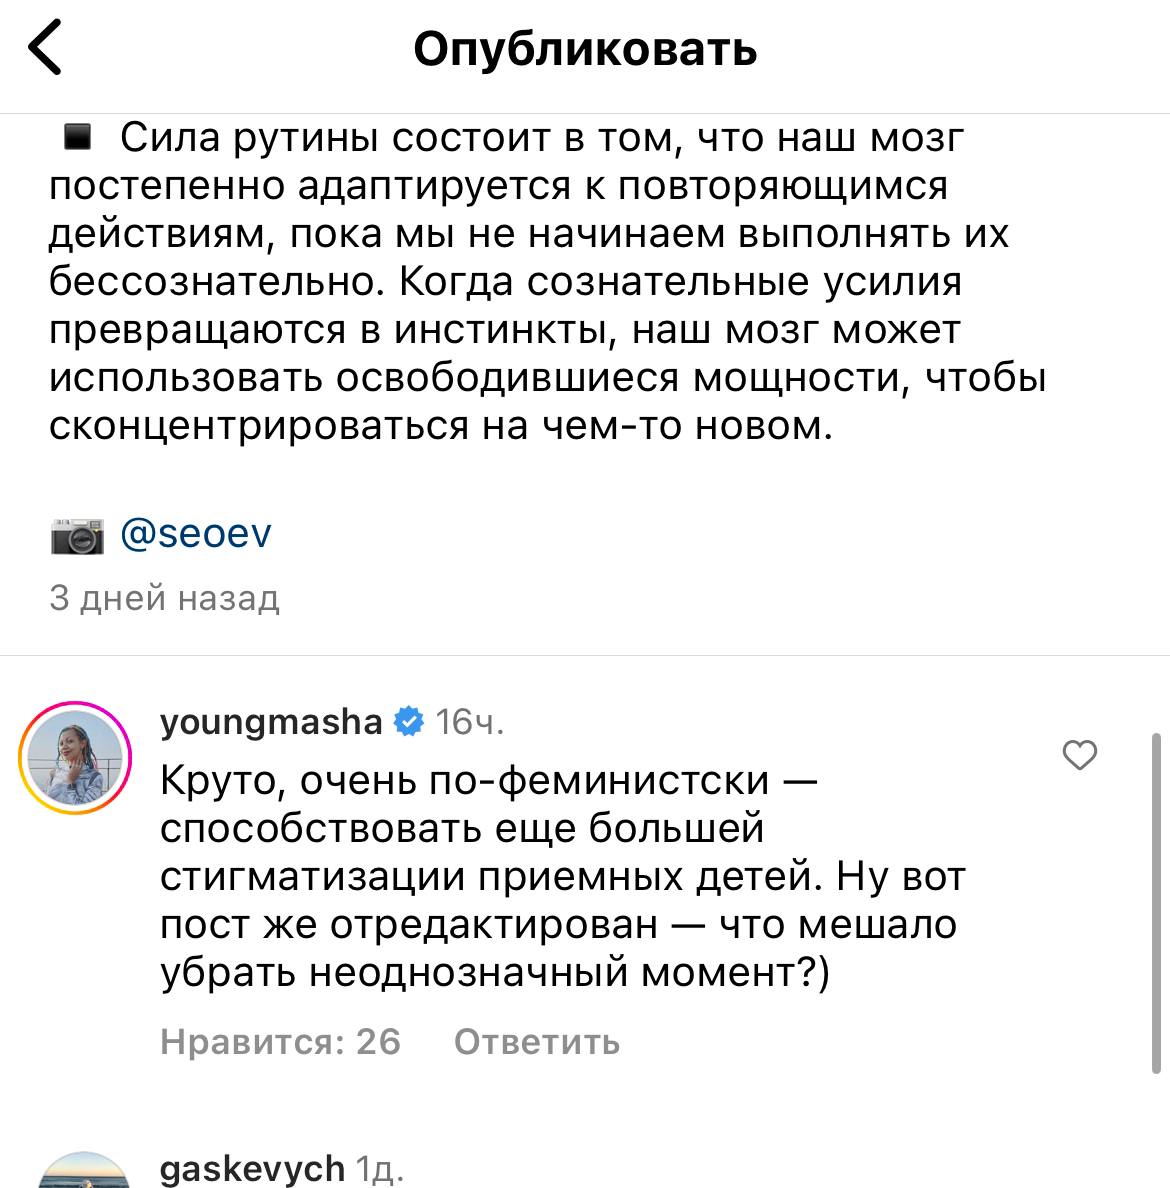The image size is (1170, 1188).
Task: Click the black square bullet icon
Action: point(77,137)
